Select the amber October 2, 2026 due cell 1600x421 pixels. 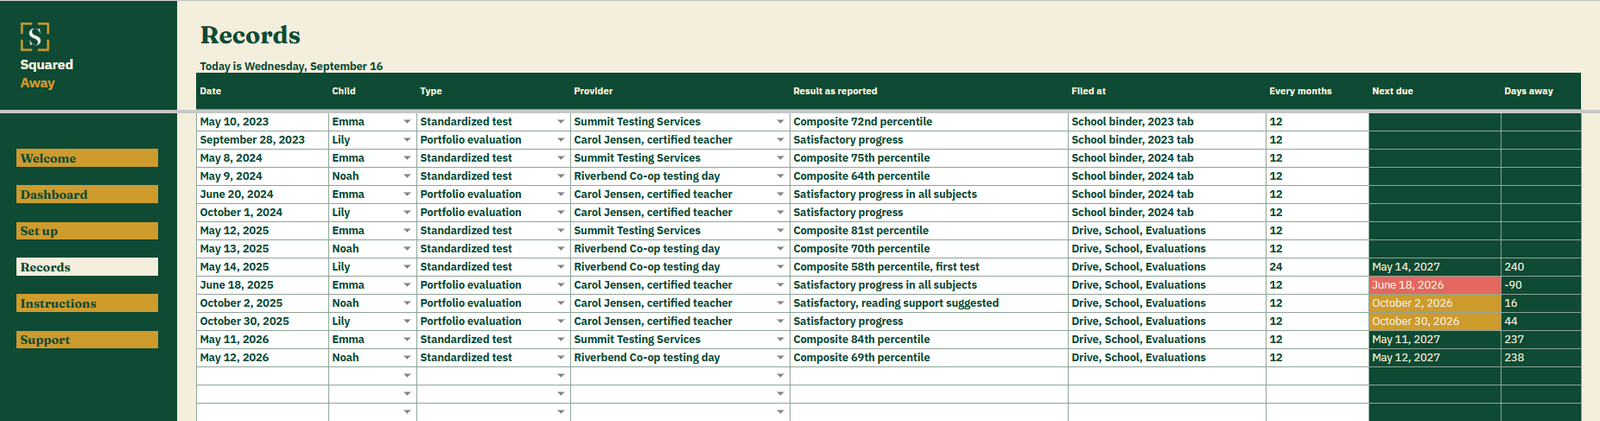[x=1434, y=303]
